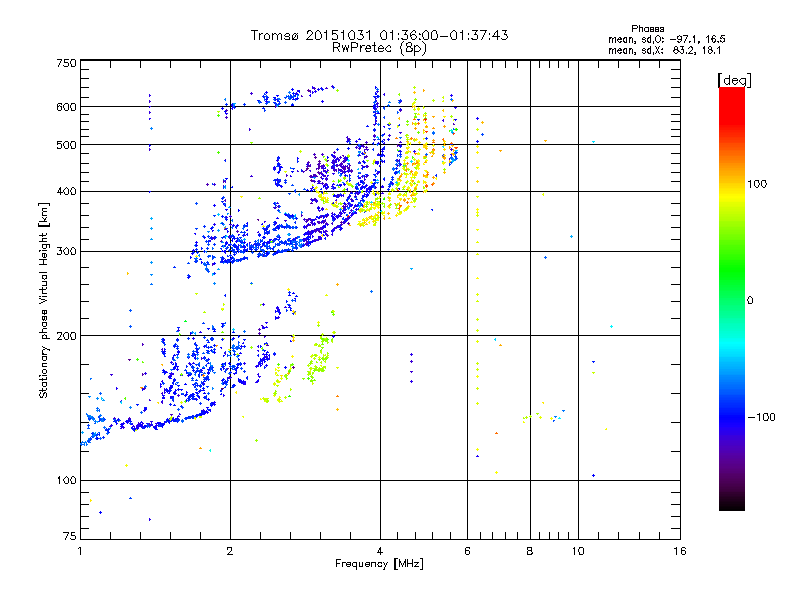This screenshot has width=800, height=600.
Task: Click the 'Phases' header label
Action: click(x=647, y=29)
